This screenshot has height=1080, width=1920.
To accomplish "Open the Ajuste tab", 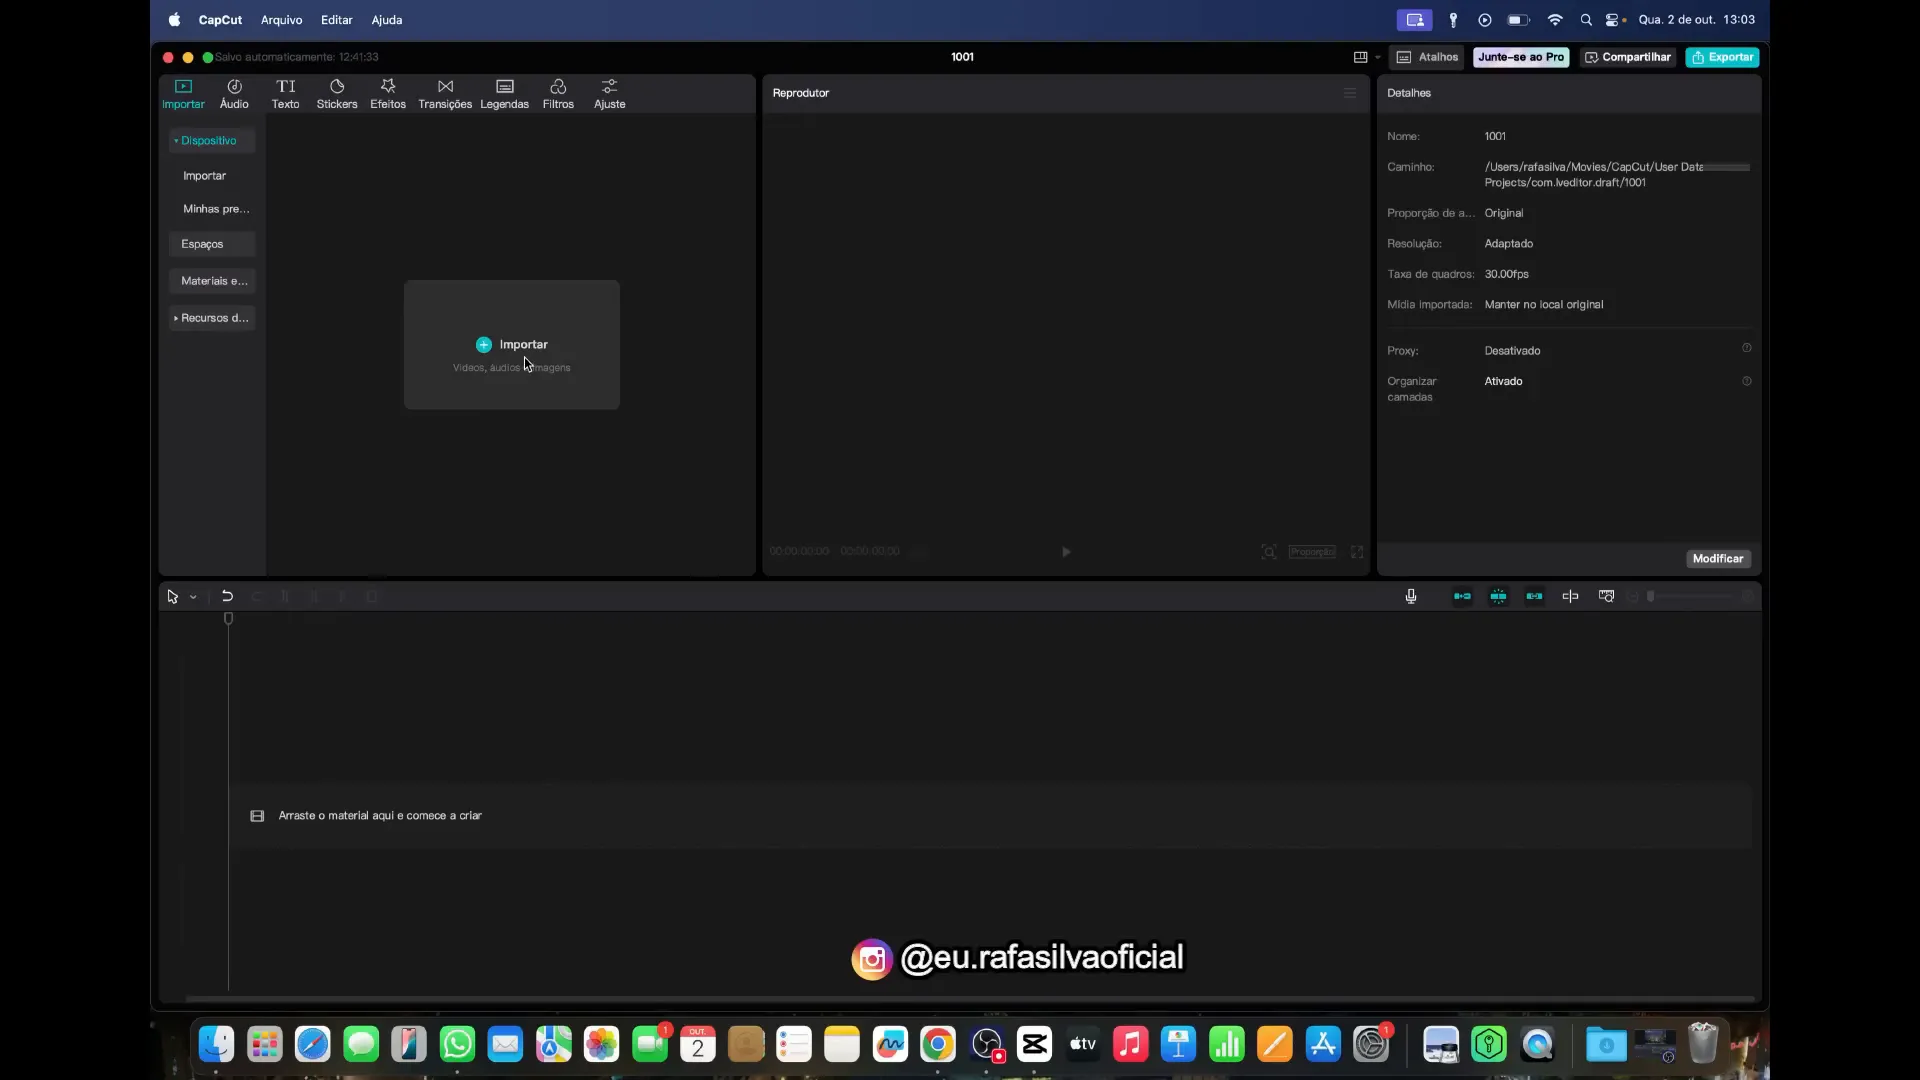I will [x=609, y=94].
